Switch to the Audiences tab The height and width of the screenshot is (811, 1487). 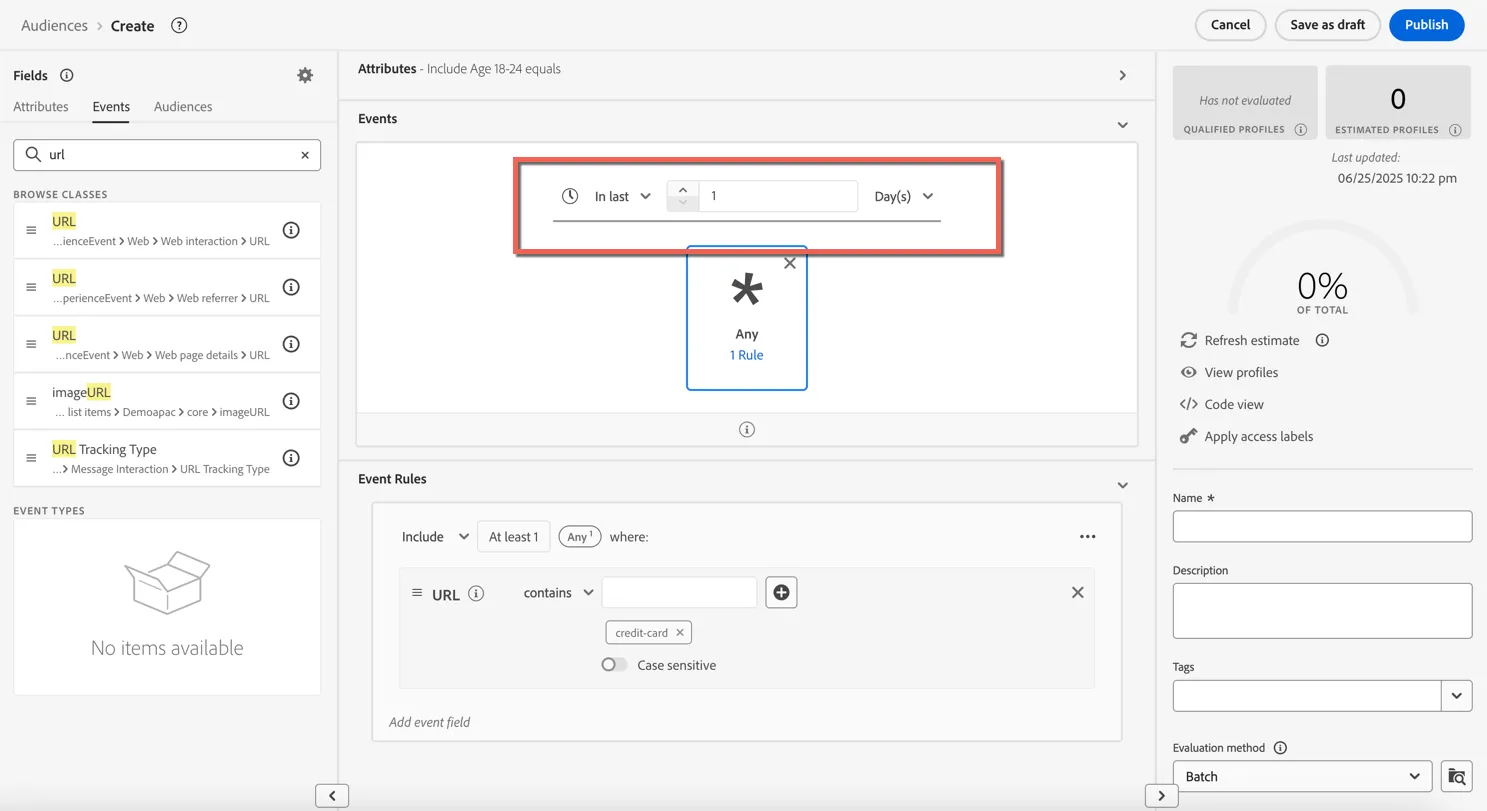coord(183,106)
